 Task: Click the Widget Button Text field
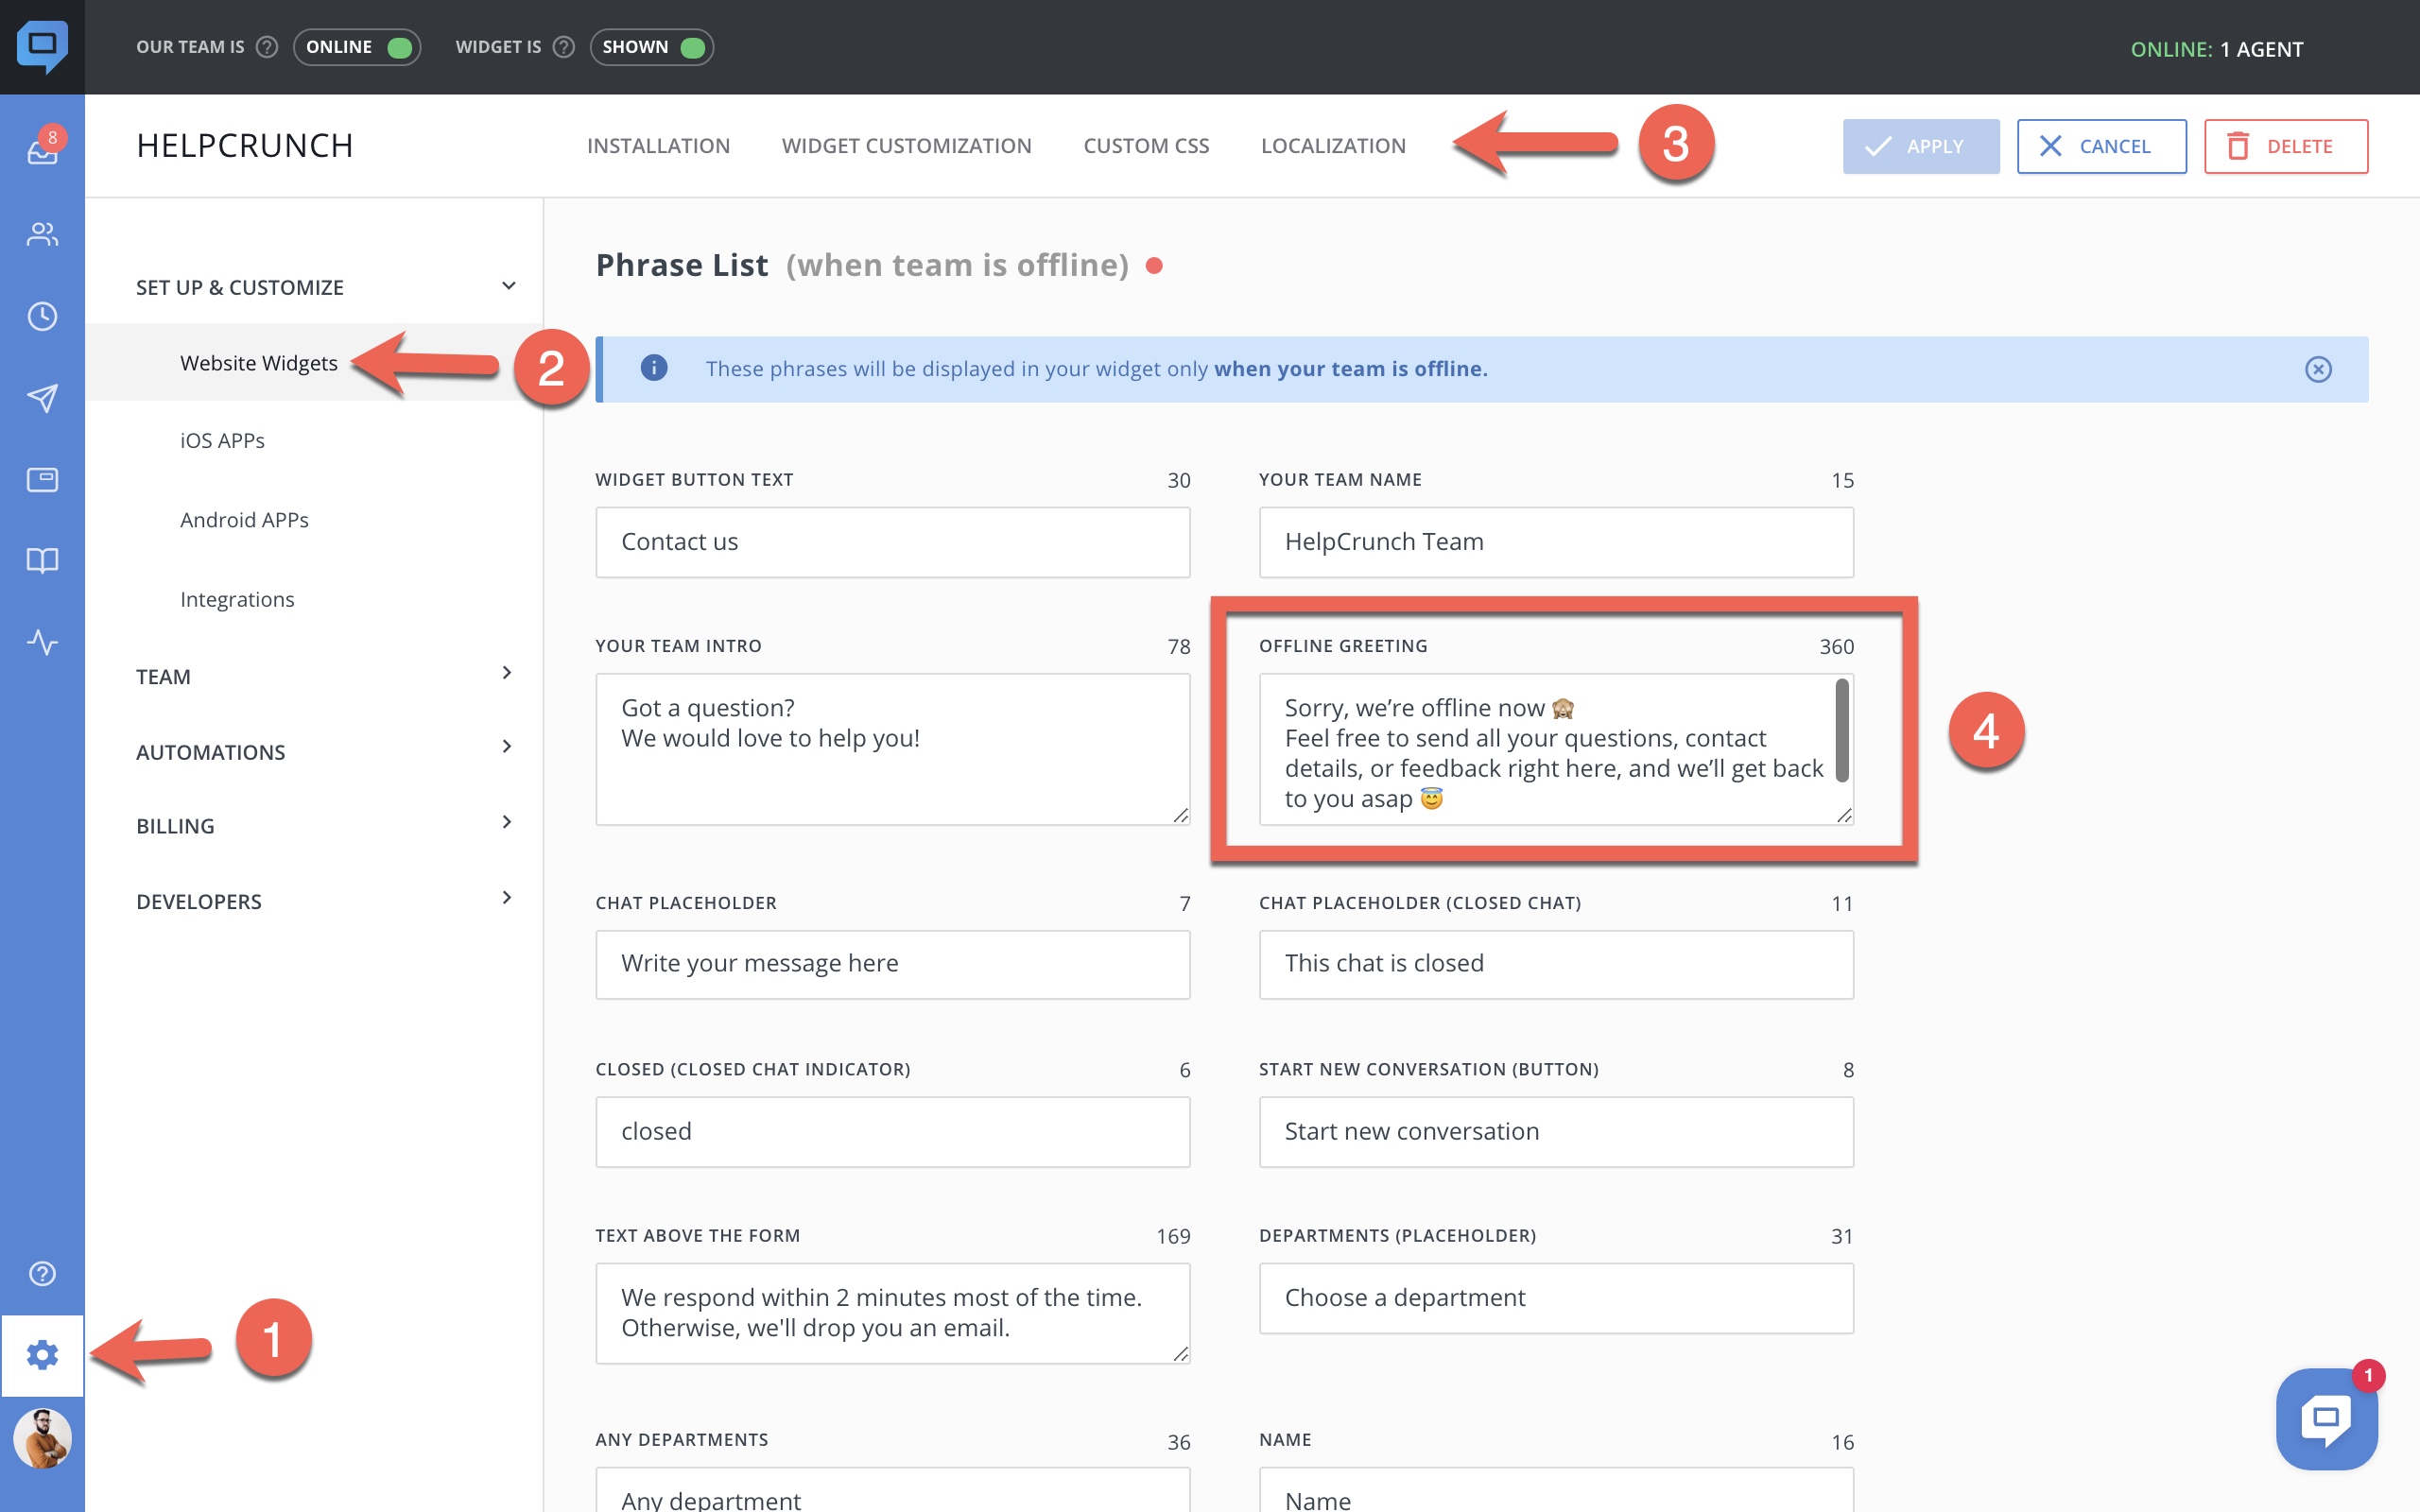(x=892, y=542)
